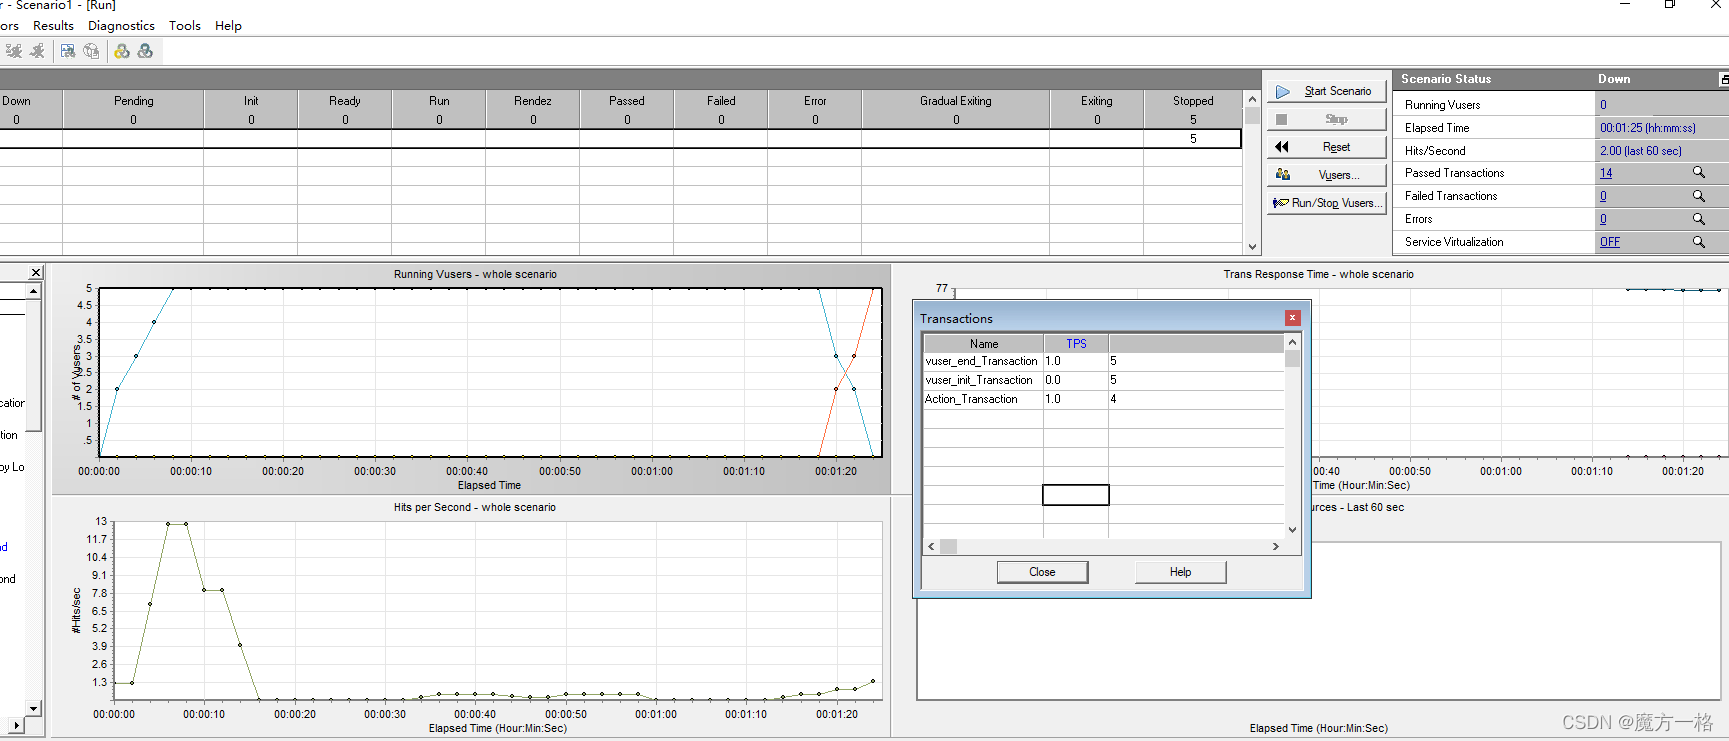Screen dimensions: 1729x741
Task: Click Start Scenario button
Action: pos(1327,91)
